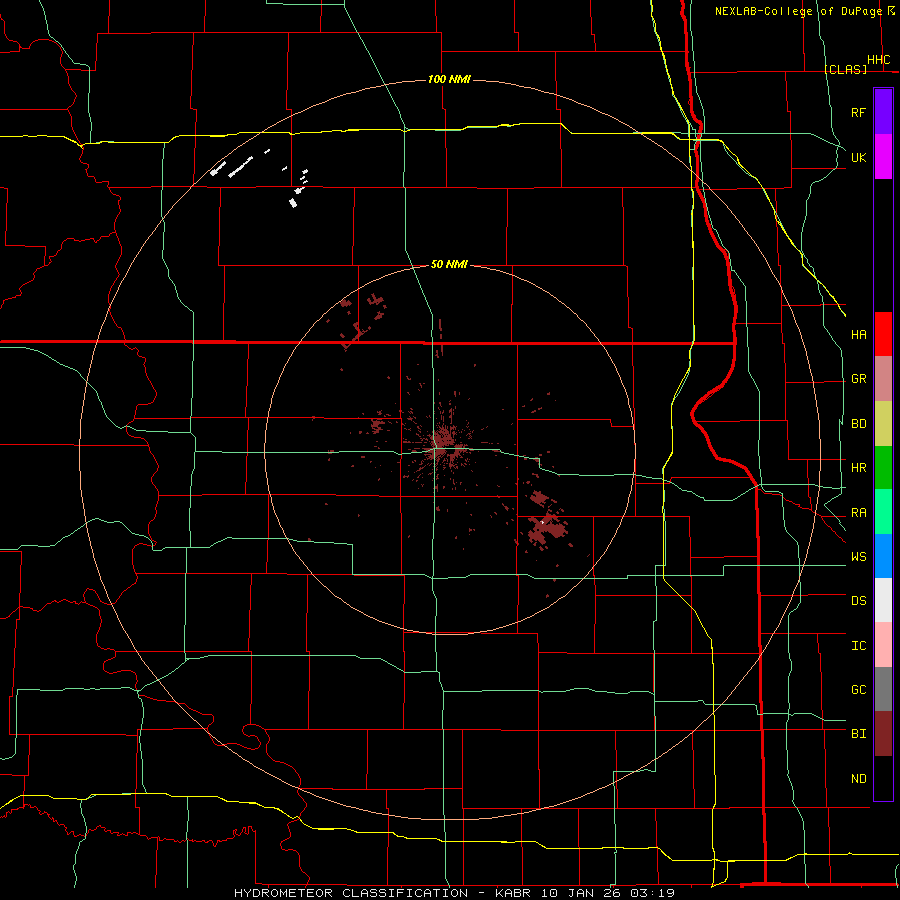Image resolution: width=900 pixels, height=900 pixels.
Task: Click the BI legend label
Action: pos(858,734)
